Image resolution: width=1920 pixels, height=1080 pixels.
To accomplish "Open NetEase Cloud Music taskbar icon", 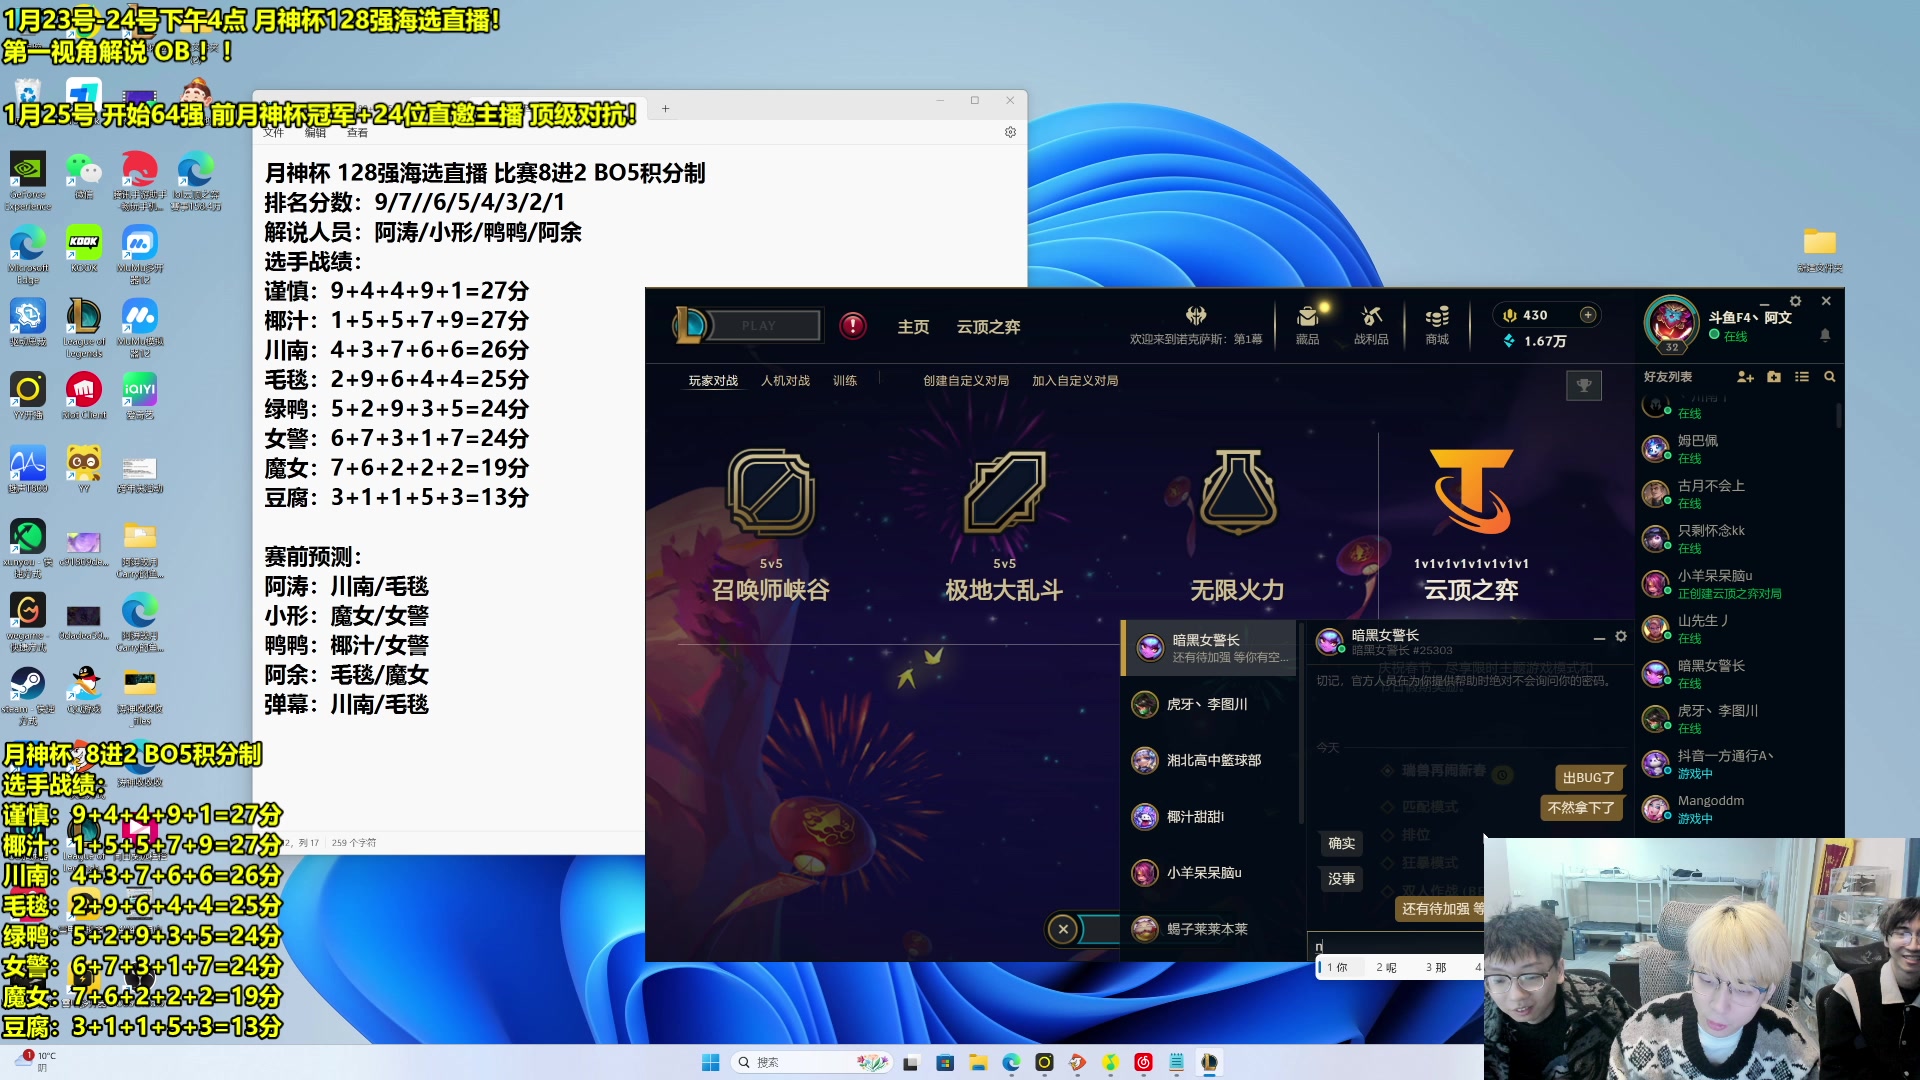I will coord(1143,1063).
